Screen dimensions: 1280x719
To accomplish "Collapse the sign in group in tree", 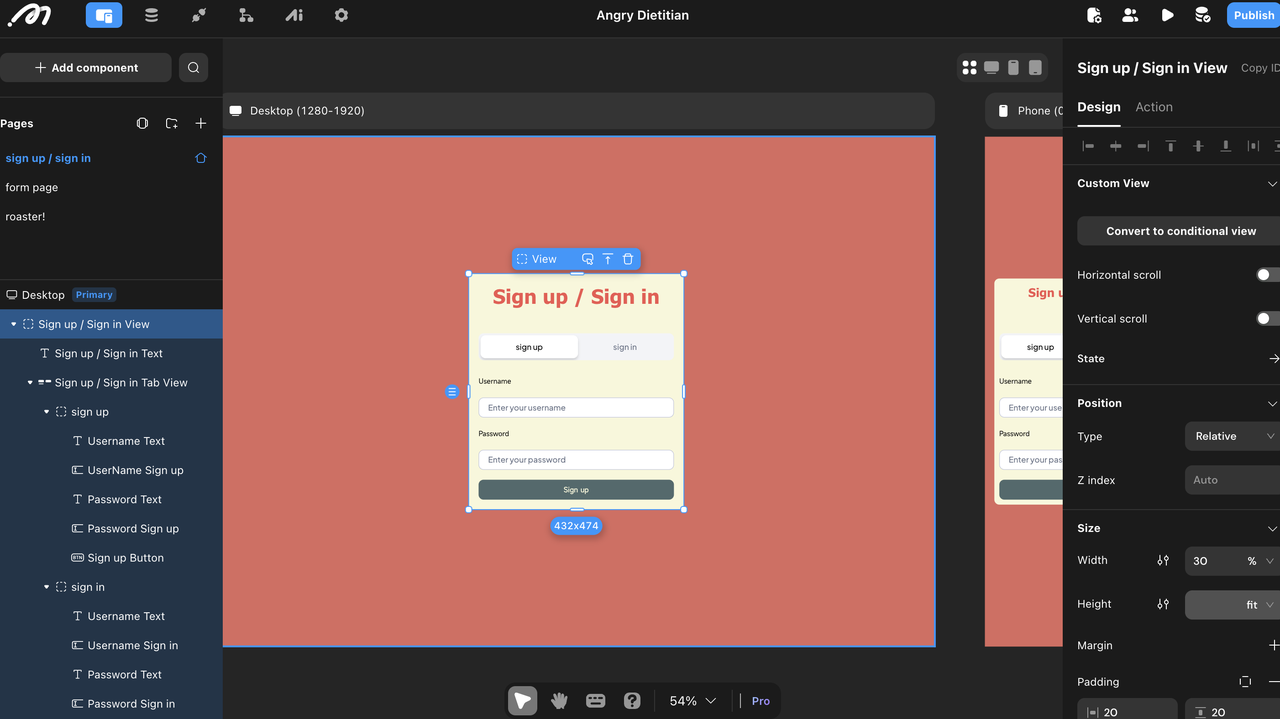I will click(x=46, y=587).
